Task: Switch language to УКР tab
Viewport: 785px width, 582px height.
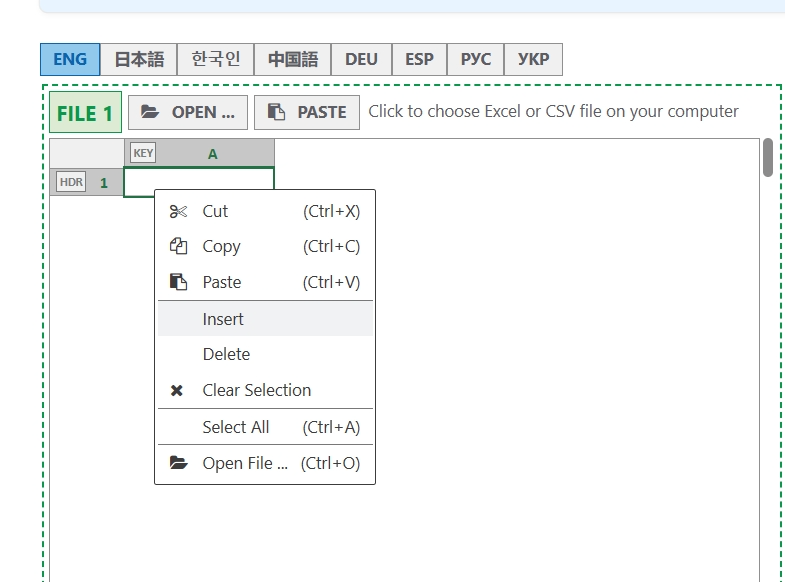Action: (x=534, y=60)
